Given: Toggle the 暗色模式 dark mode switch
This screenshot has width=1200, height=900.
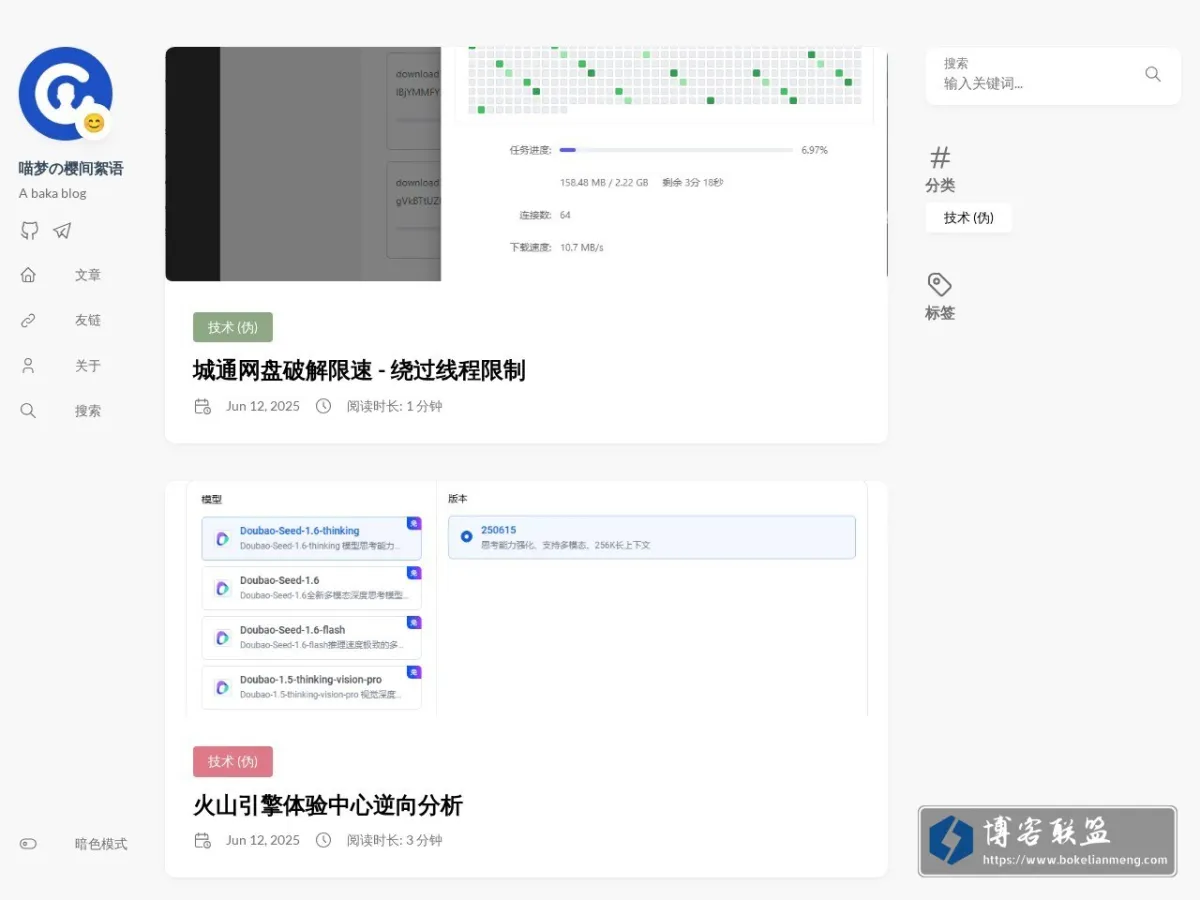Looking at the screenshot, I should tap(28, 844).
